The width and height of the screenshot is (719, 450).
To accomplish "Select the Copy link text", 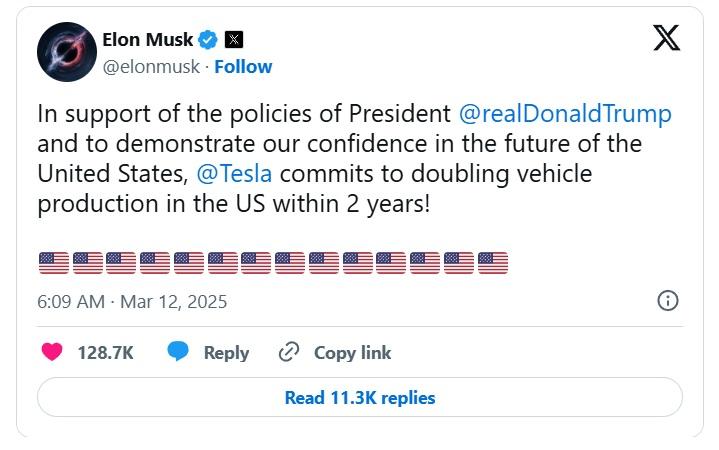I will coord(352,353).
